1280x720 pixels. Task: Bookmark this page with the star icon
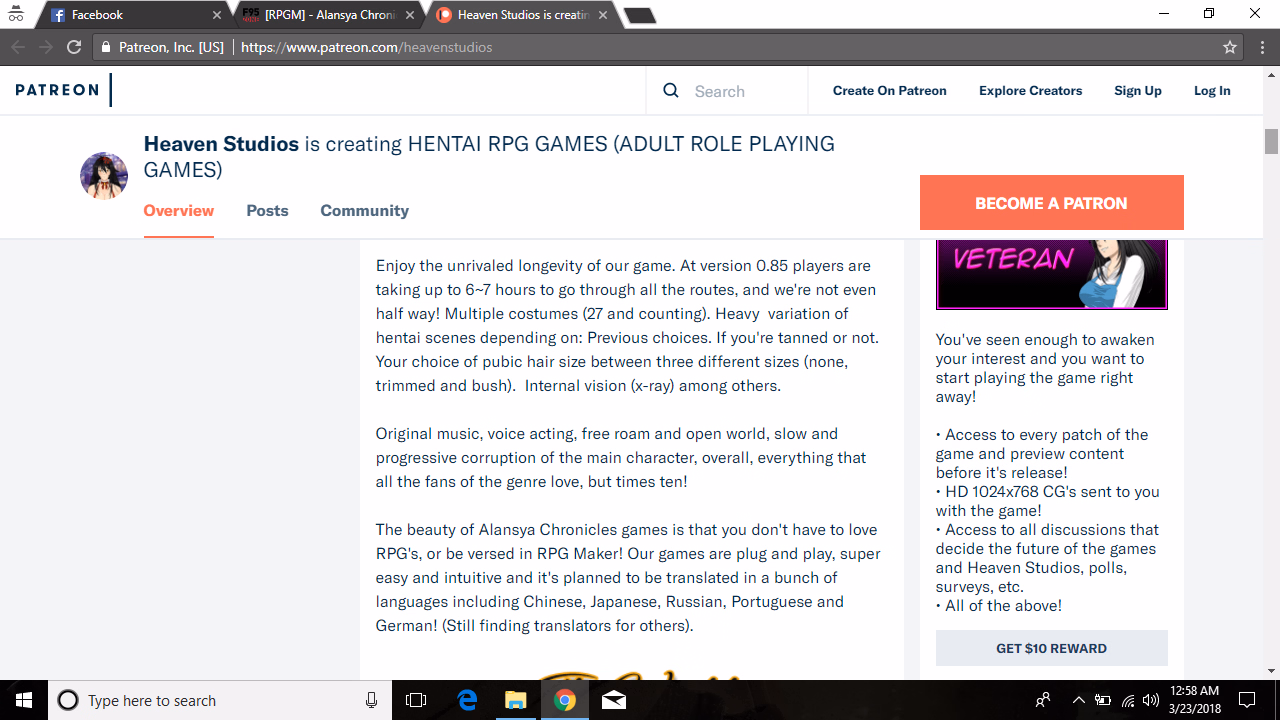click(1230, 47)
